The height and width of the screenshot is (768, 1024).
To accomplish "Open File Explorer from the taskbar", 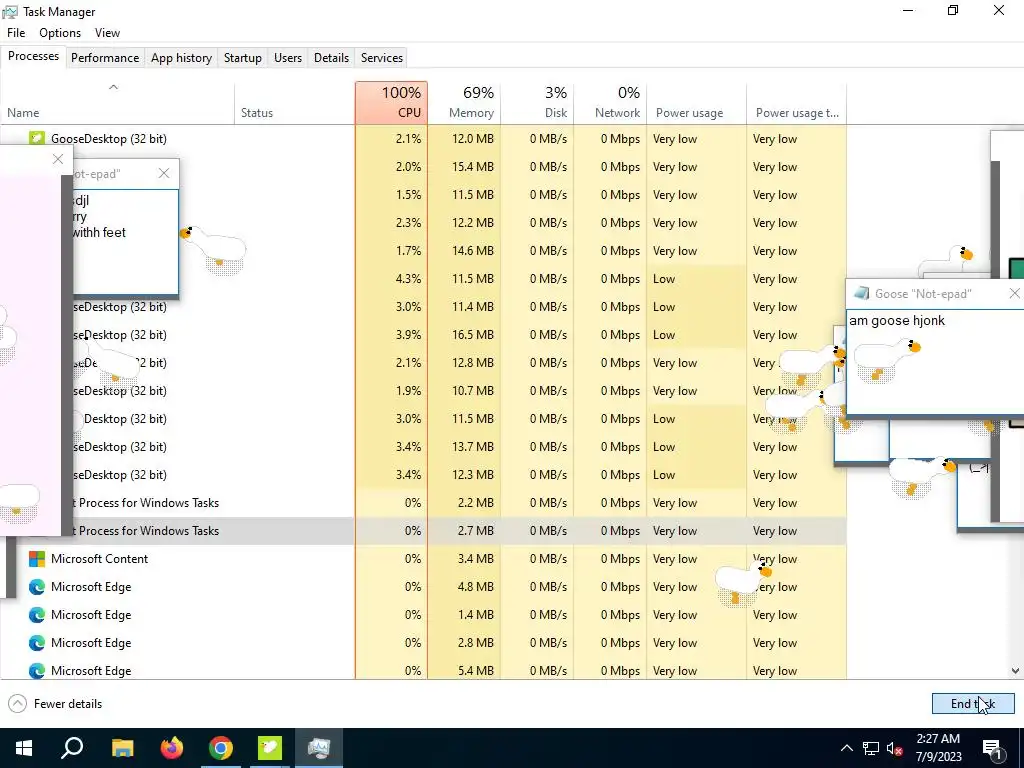I will (x=122, y=748).
